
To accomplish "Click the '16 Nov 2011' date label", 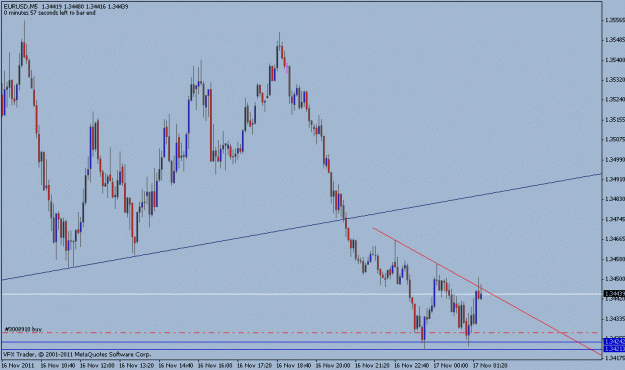I will point(17,365).
